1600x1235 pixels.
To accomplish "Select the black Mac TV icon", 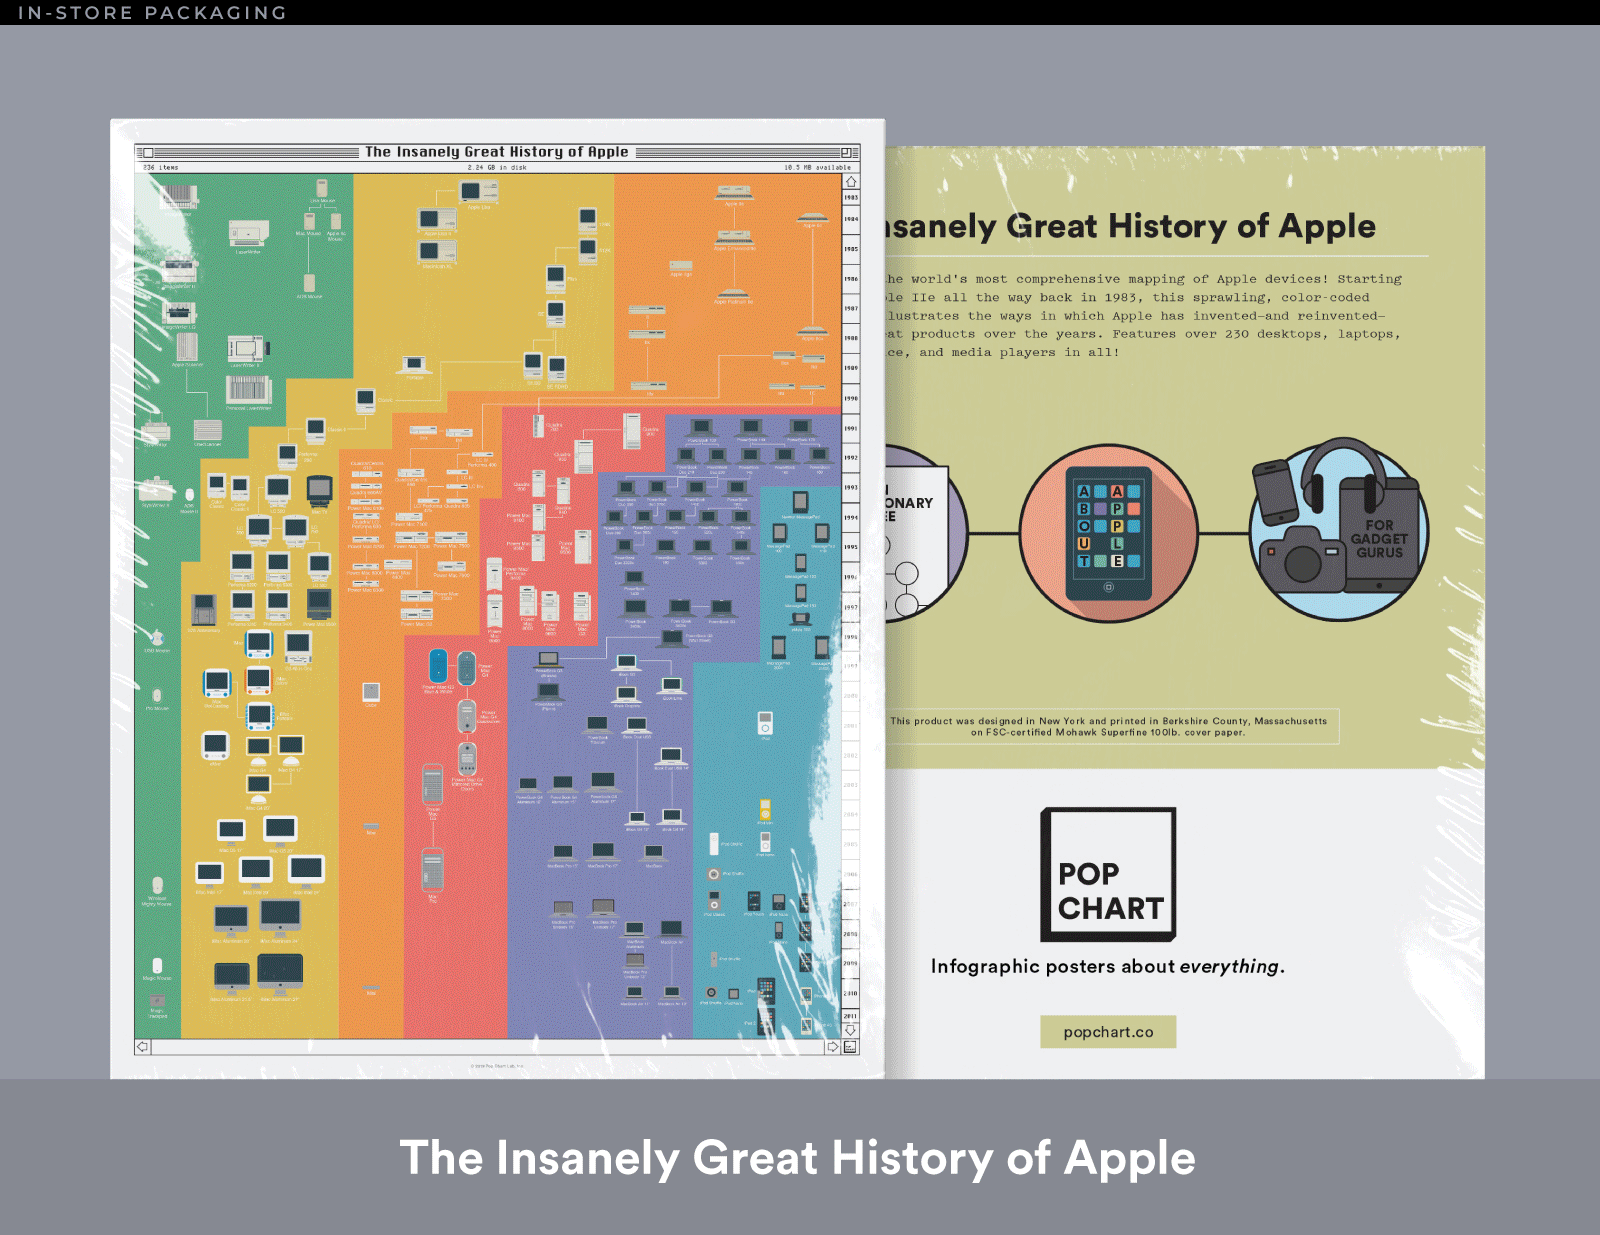I will point(319,490).
